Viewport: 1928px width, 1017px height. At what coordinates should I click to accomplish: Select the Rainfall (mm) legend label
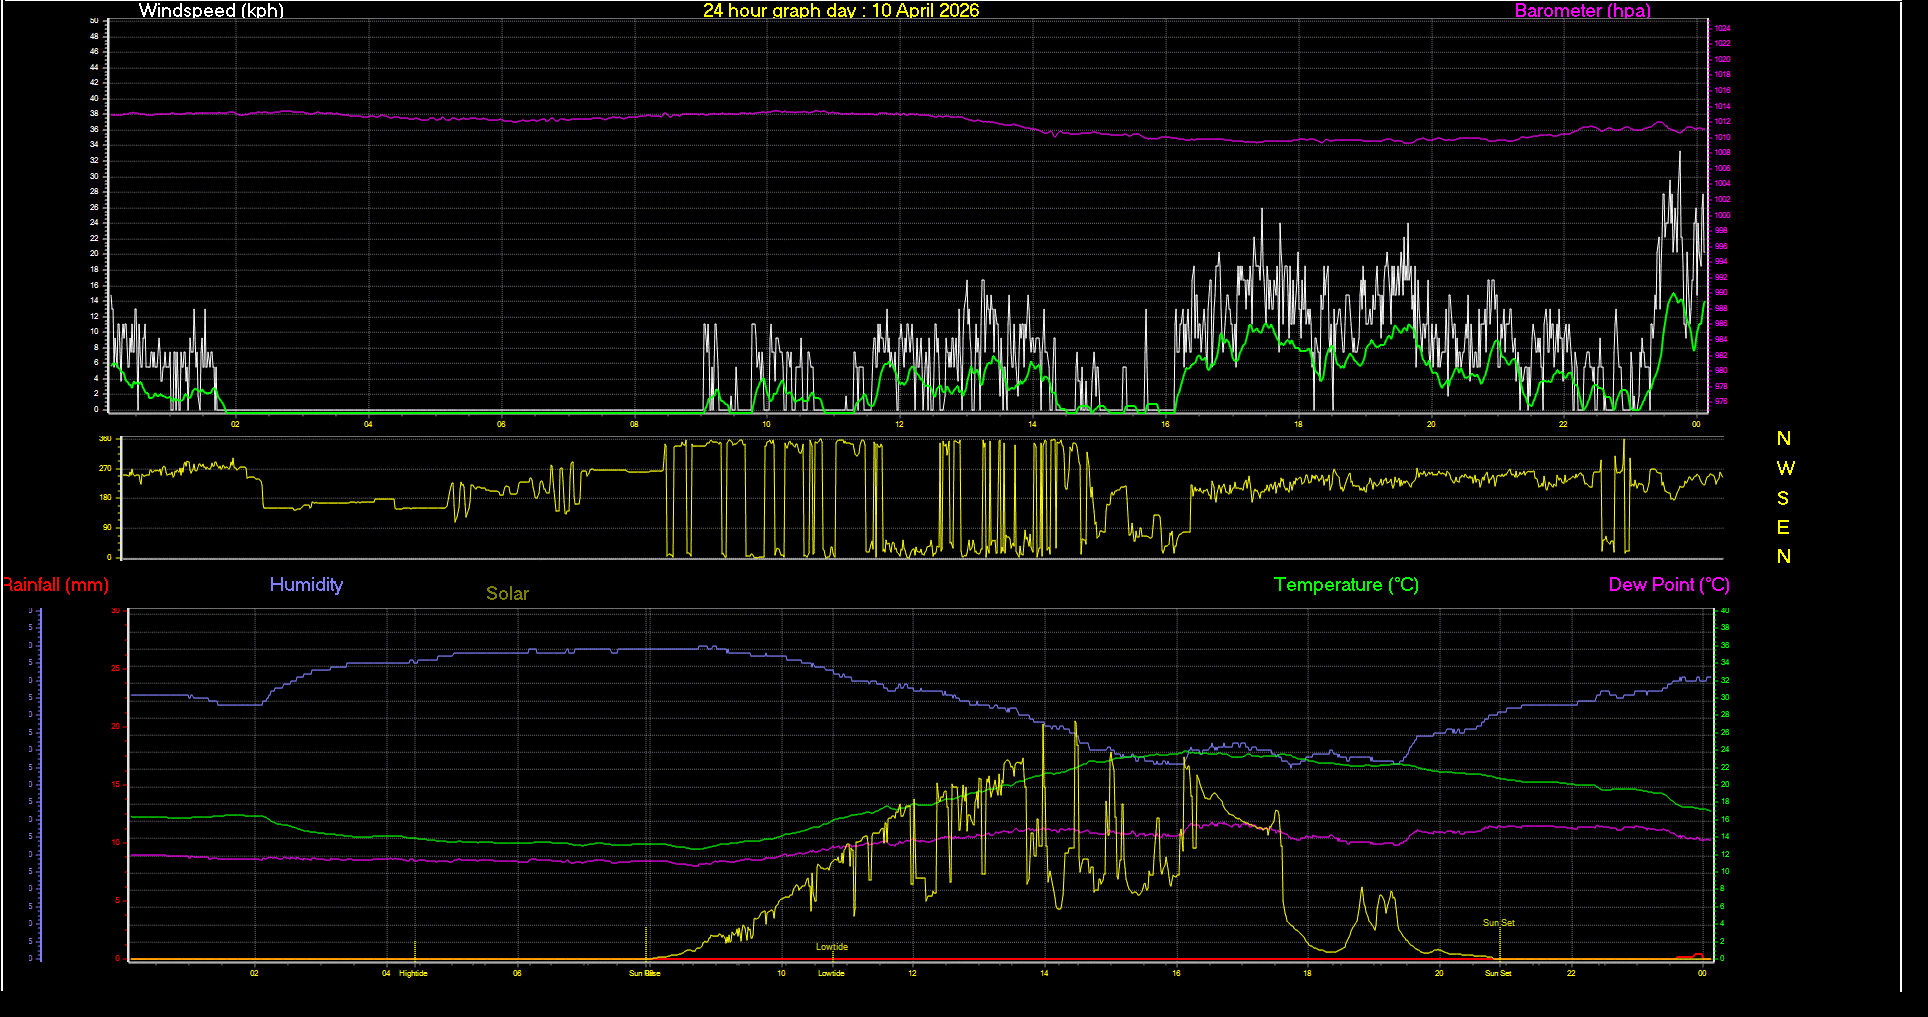coord(55,585)
